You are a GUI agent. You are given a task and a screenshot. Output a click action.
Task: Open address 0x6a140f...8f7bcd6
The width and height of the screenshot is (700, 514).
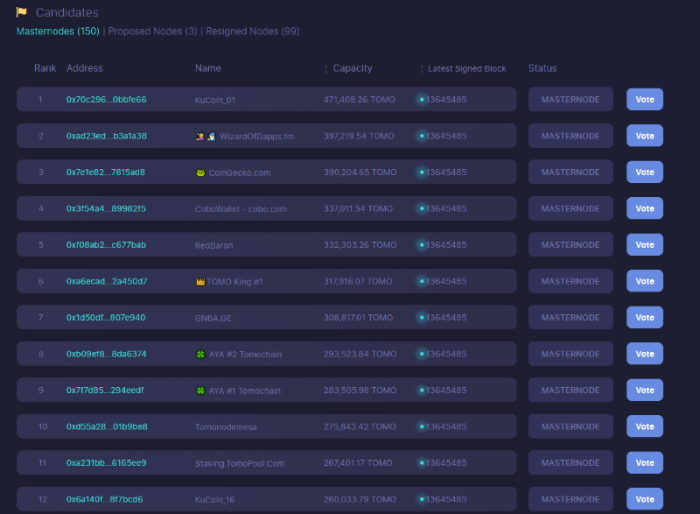[x=104, y=499]
